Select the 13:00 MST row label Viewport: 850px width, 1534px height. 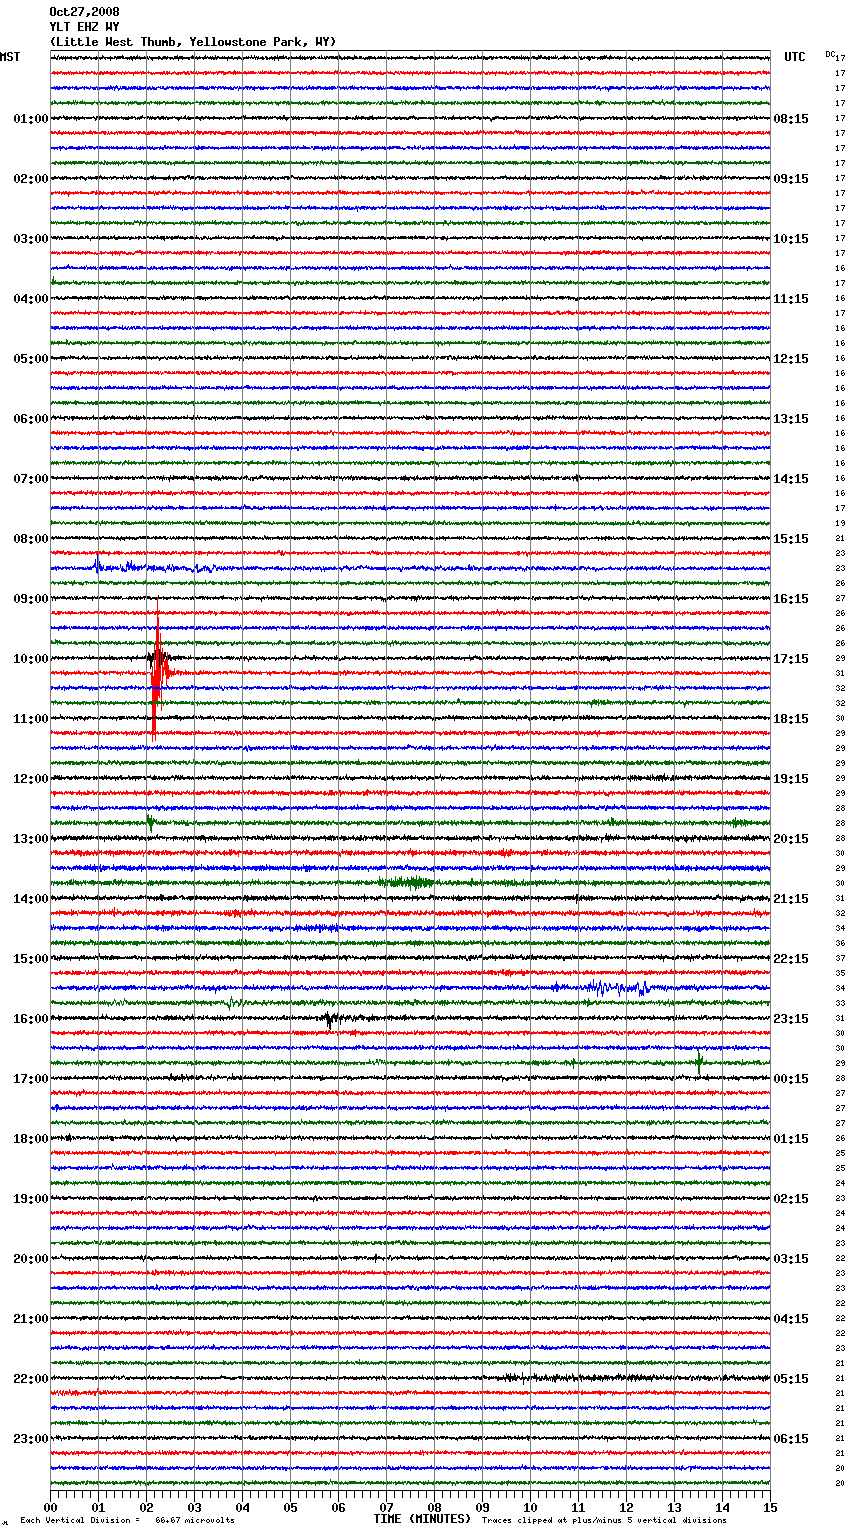click(31, 839)
